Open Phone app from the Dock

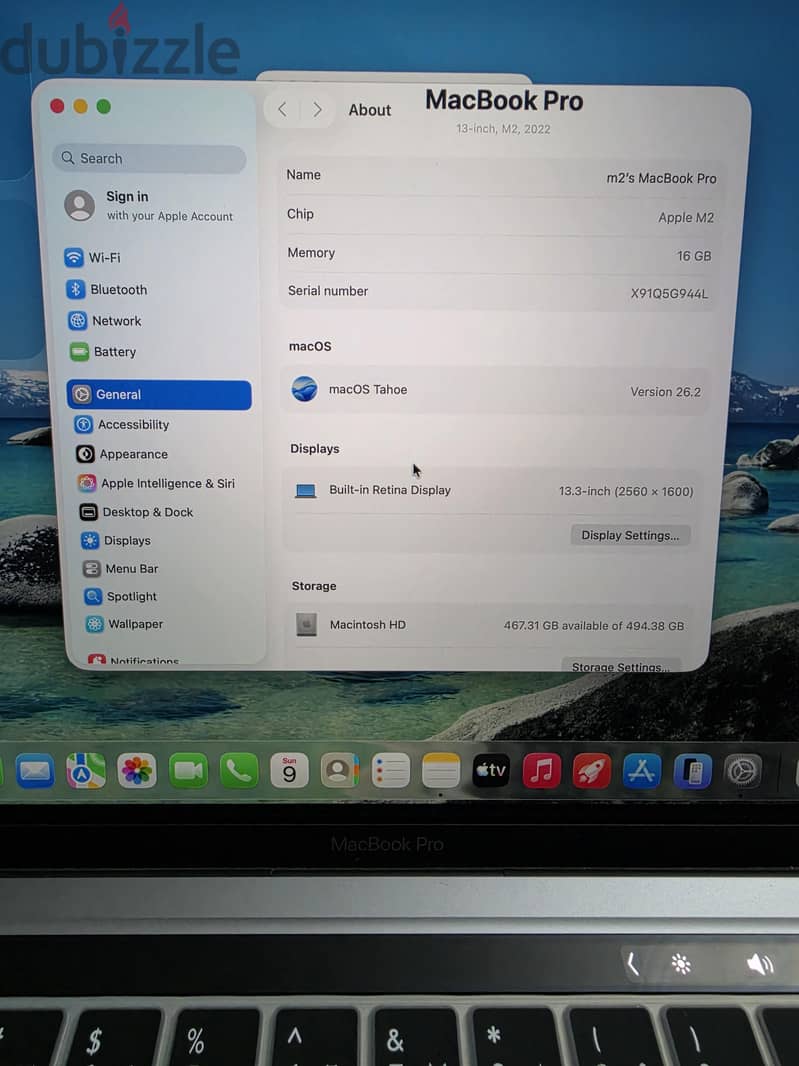[239, 771]
